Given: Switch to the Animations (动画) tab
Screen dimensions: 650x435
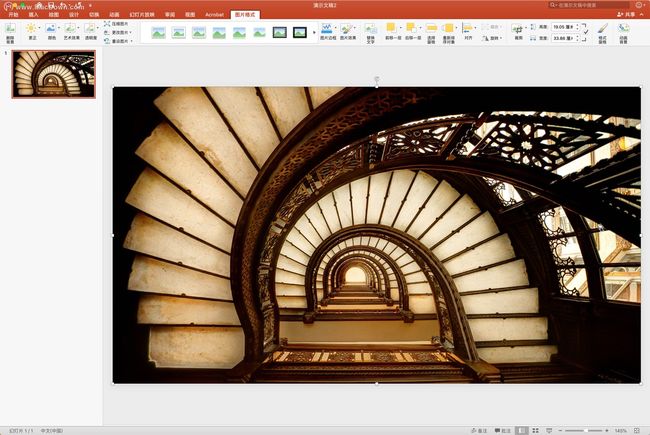Looking at the screenshot, I should (x=114, y=15).
